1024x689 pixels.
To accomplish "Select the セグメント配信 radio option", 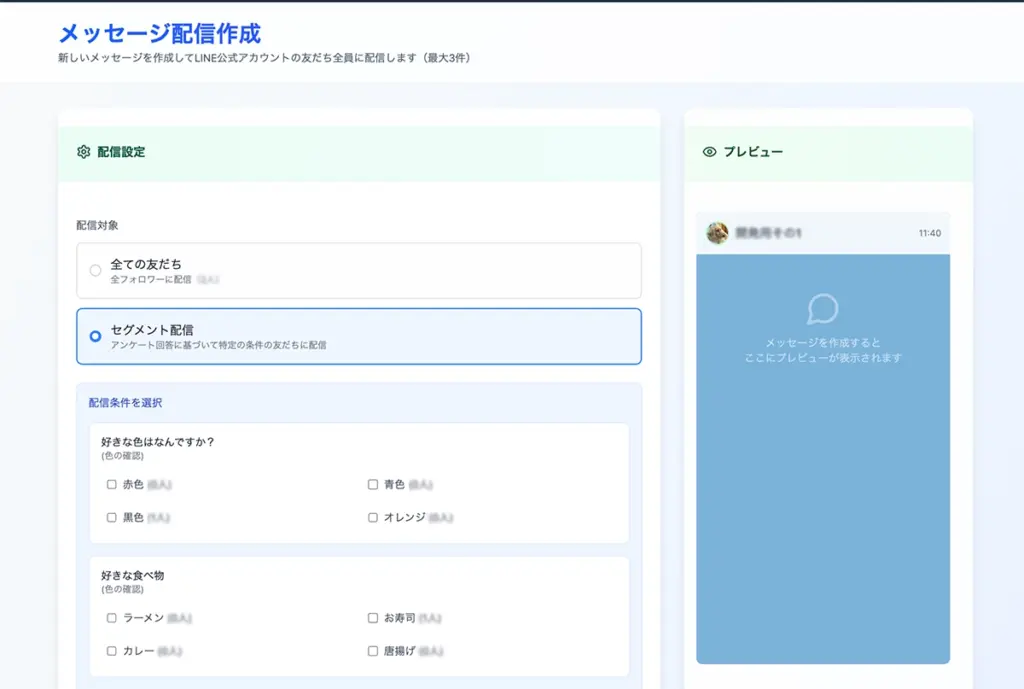I will click(96, 336).
